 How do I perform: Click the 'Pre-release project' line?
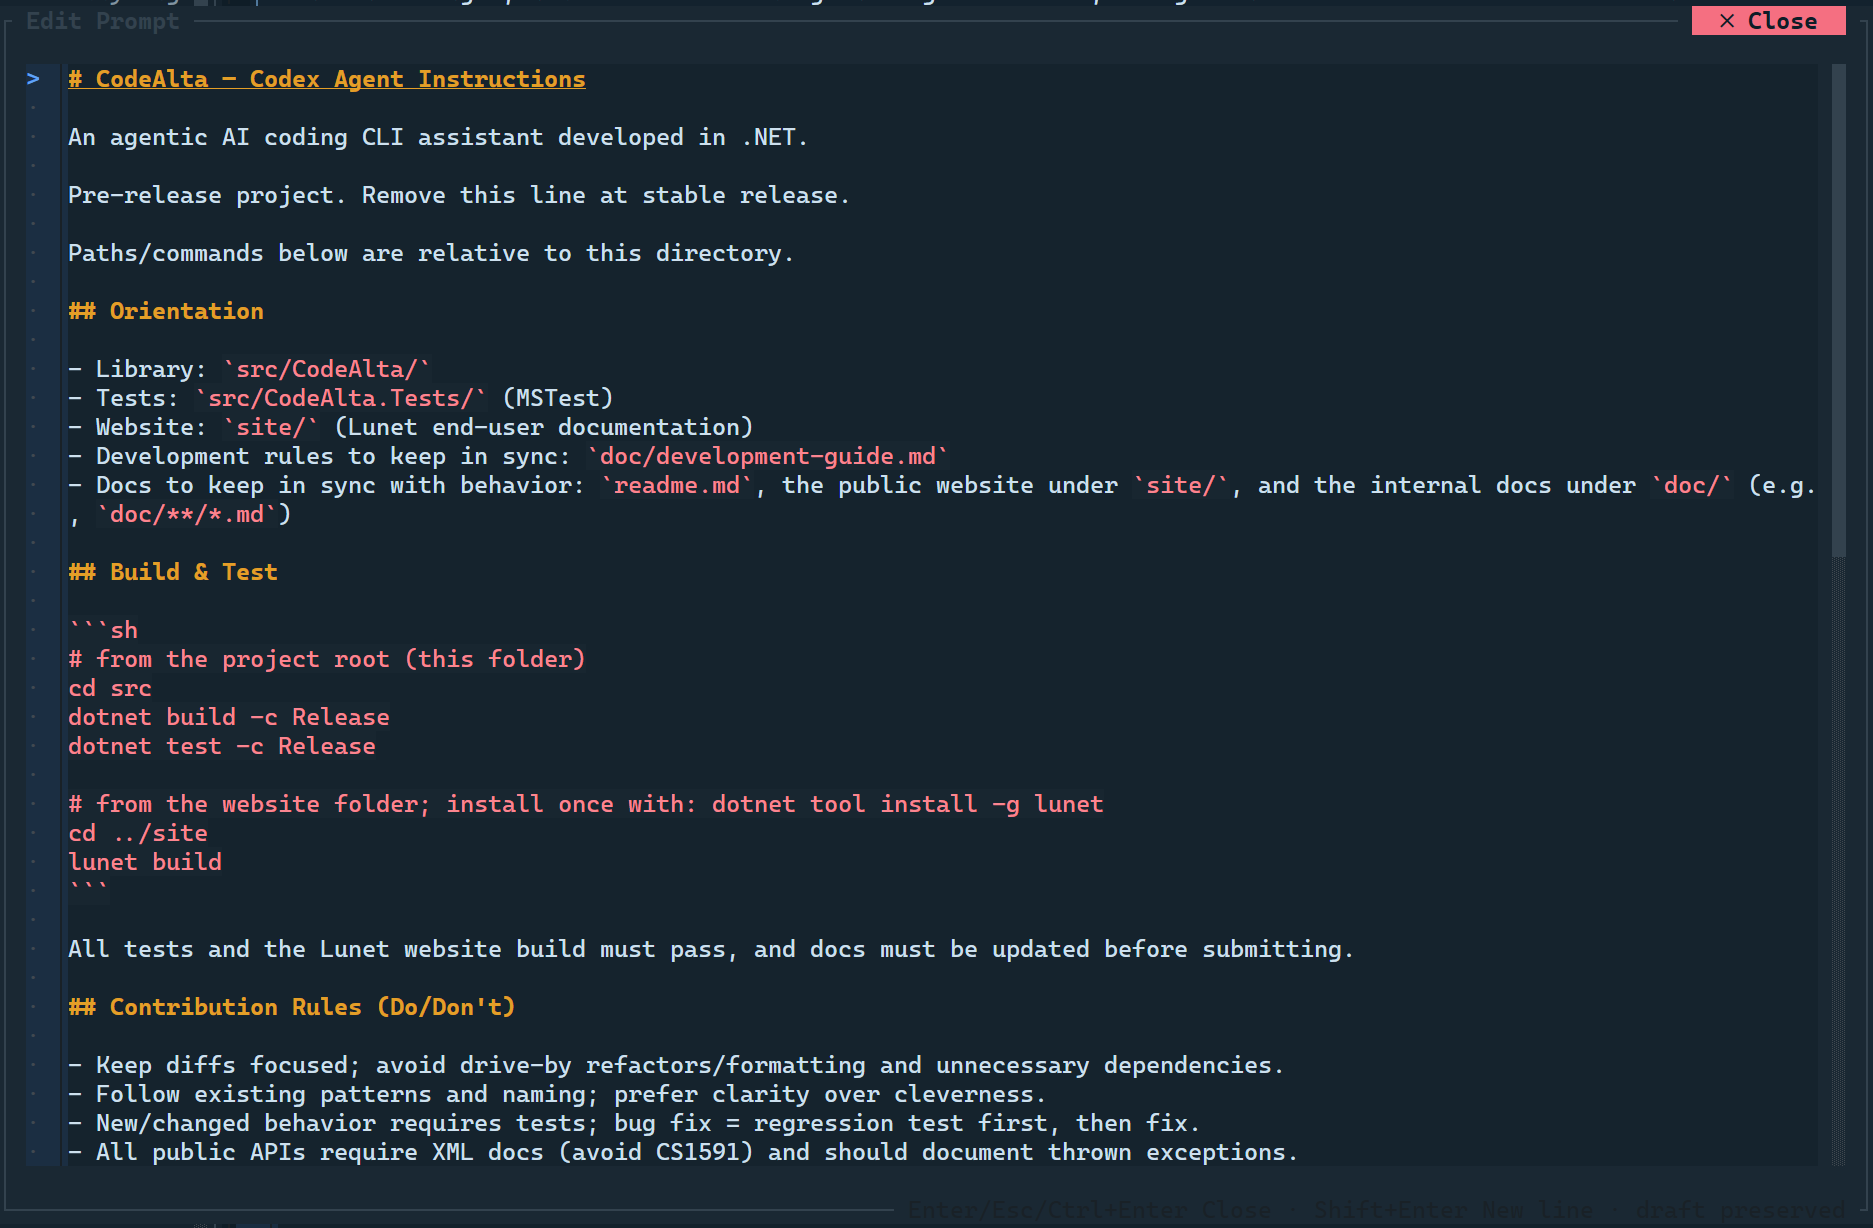click(458, 195)
